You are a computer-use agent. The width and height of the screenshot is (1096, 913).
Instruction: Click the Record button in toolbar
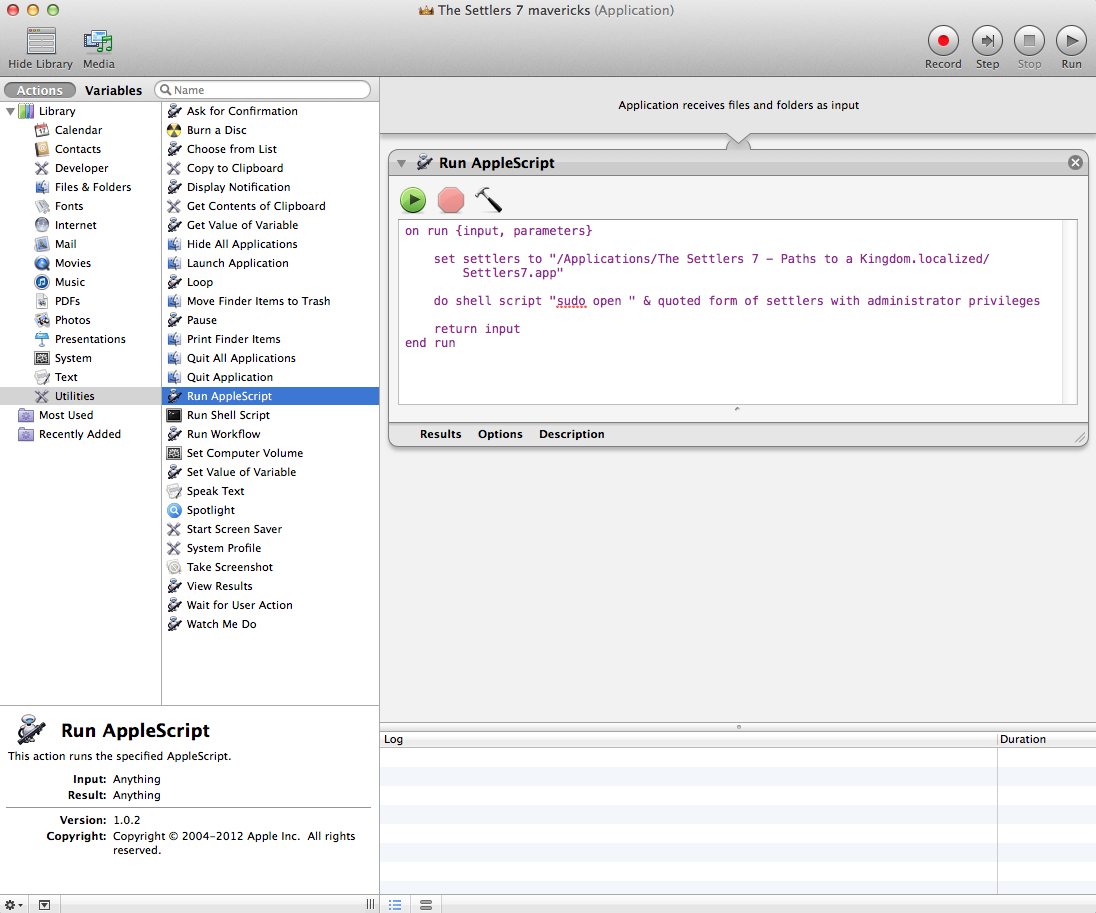point(942,41)
